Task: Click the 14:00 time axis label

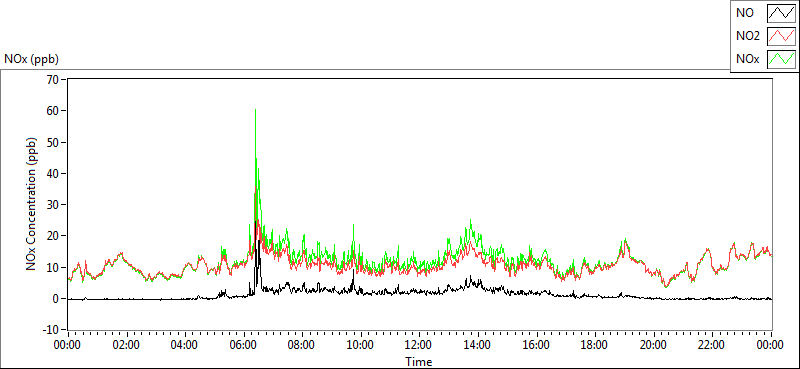Action: (x=478, y=345)
